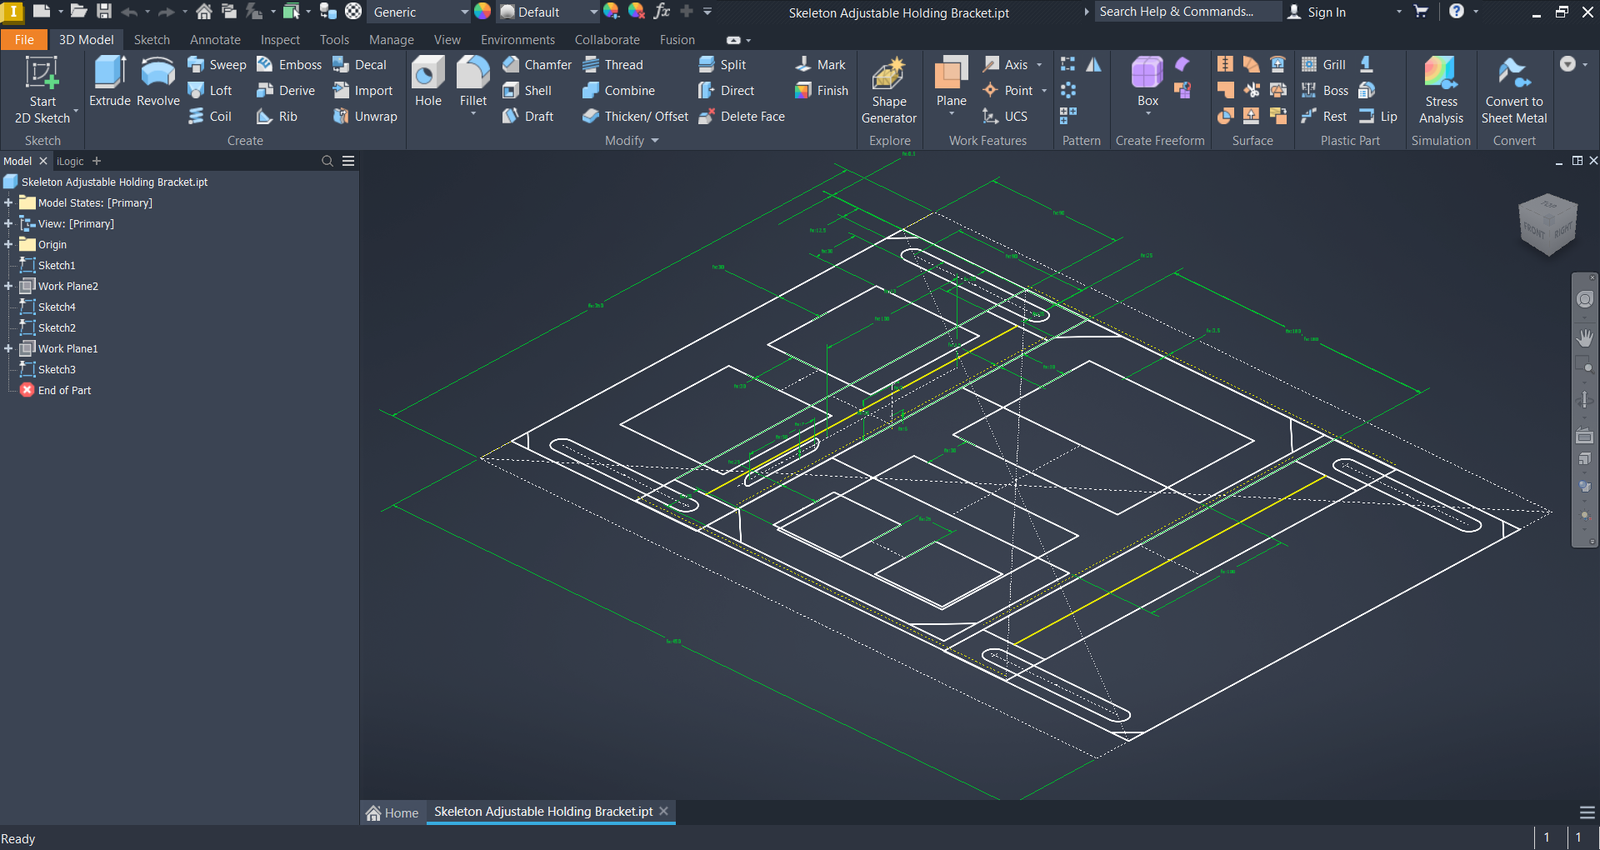Select the Extrude tool
Image resolution: width=1600 pixels, height=850 pixels.
[x=109, y=81]
